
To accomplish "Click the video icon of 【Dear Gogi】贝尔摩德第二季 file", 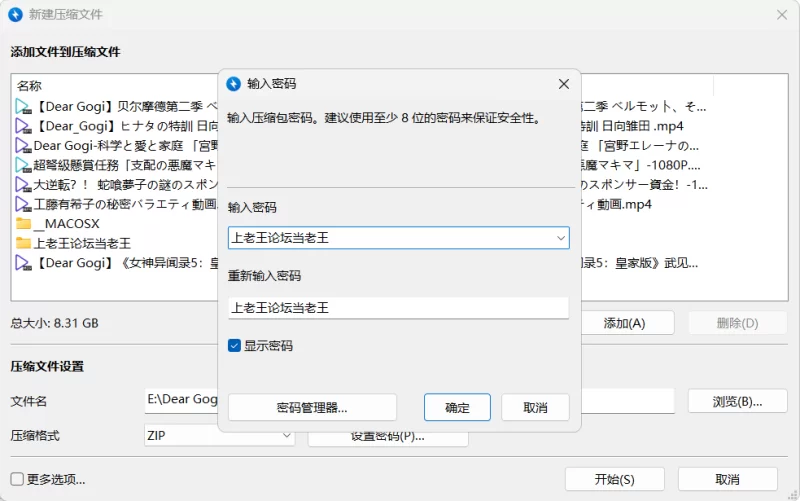I will coord(24,106).
